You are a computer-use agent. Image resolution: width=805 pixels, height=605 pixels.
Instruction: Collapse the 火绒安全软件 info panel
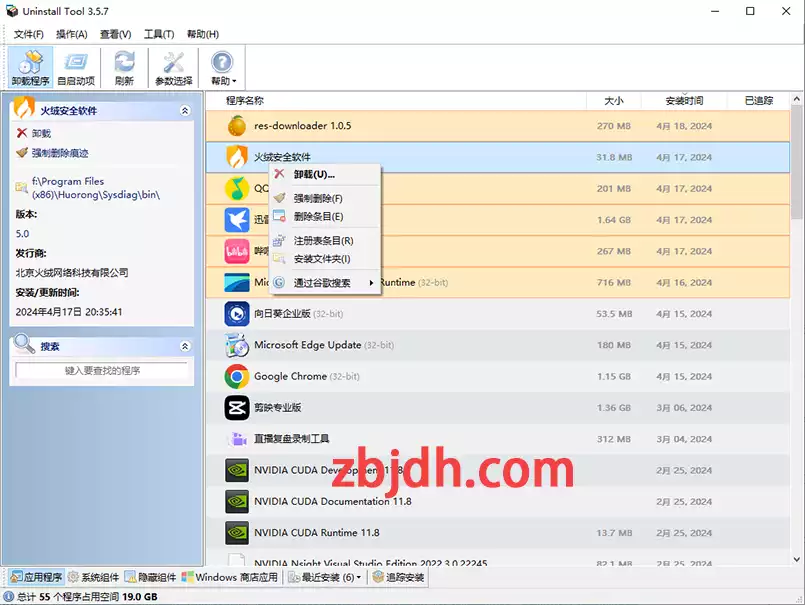[186, 110]
